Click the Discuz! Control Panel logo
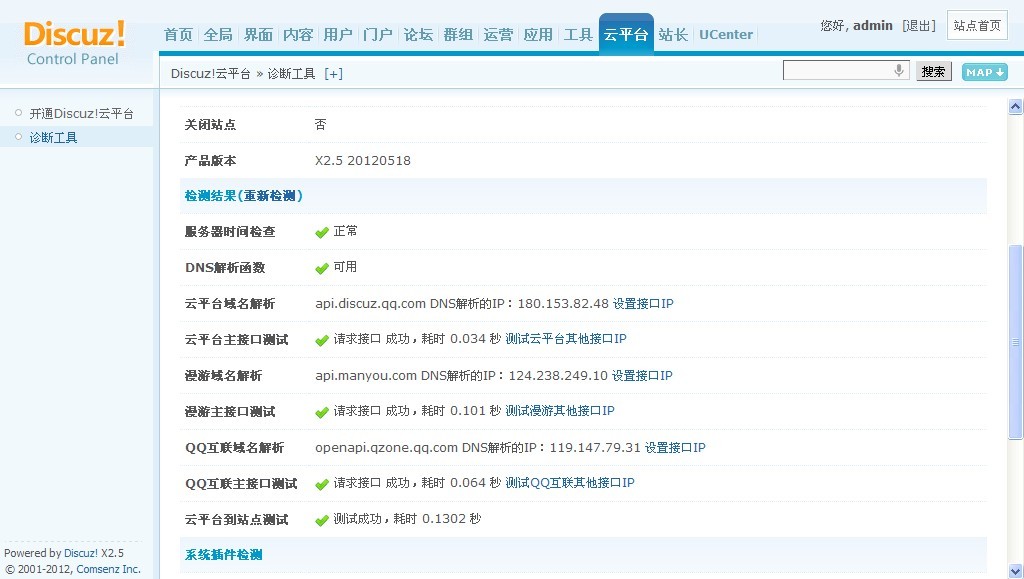 (x=74, y=43)
